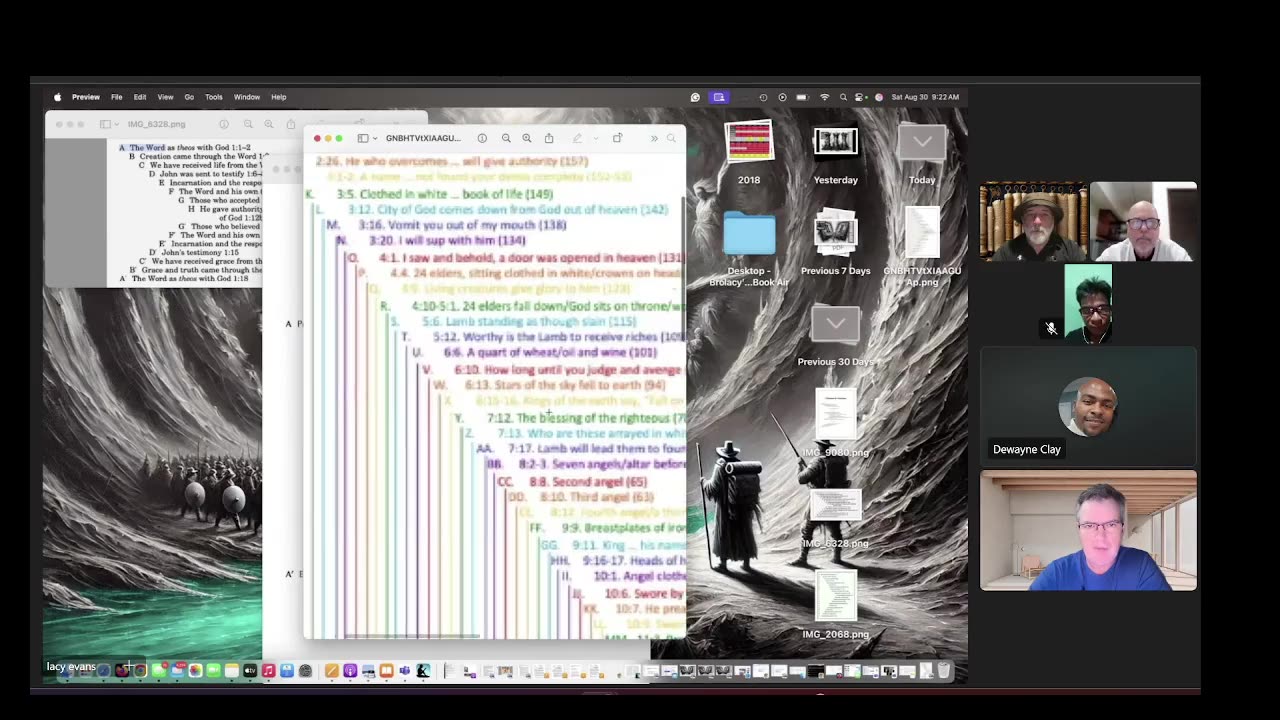The image size is (1280, 720).
Task: Zoom out in GNBHTVtXIAAGU window
Action: click(506, 138)
